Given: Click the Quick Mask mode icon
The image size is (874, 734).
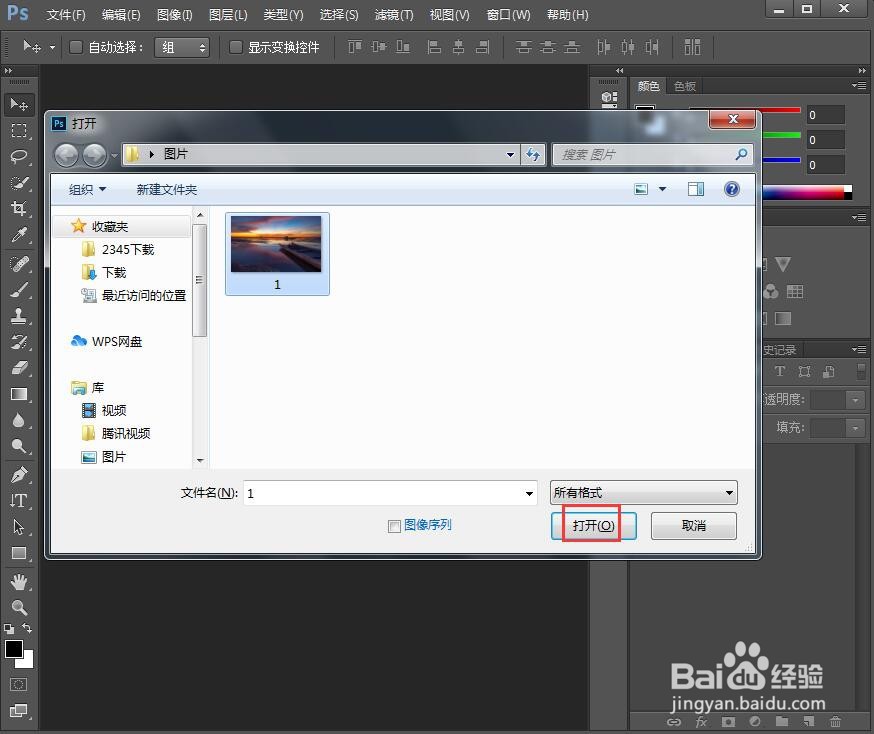Looking at the screenshot, I should tap(18, 684).
